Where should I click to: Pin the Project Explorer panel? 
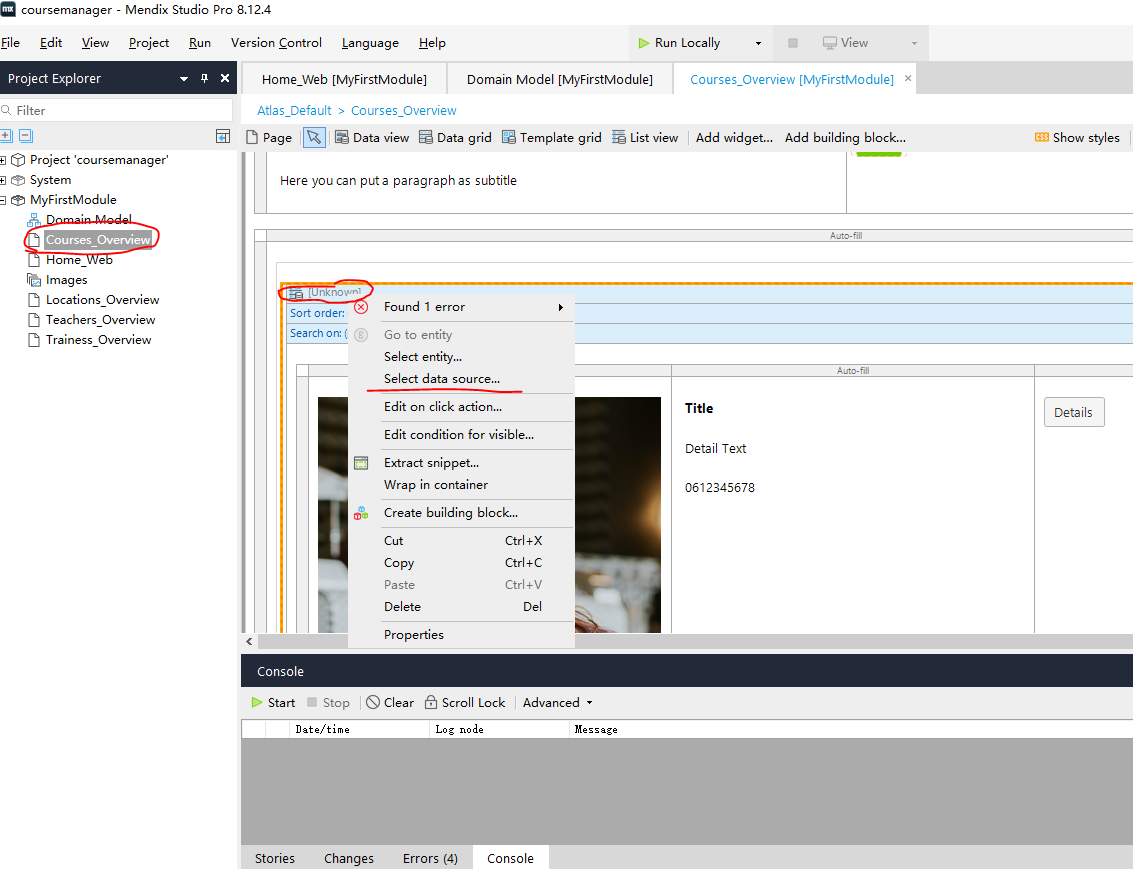204,78
